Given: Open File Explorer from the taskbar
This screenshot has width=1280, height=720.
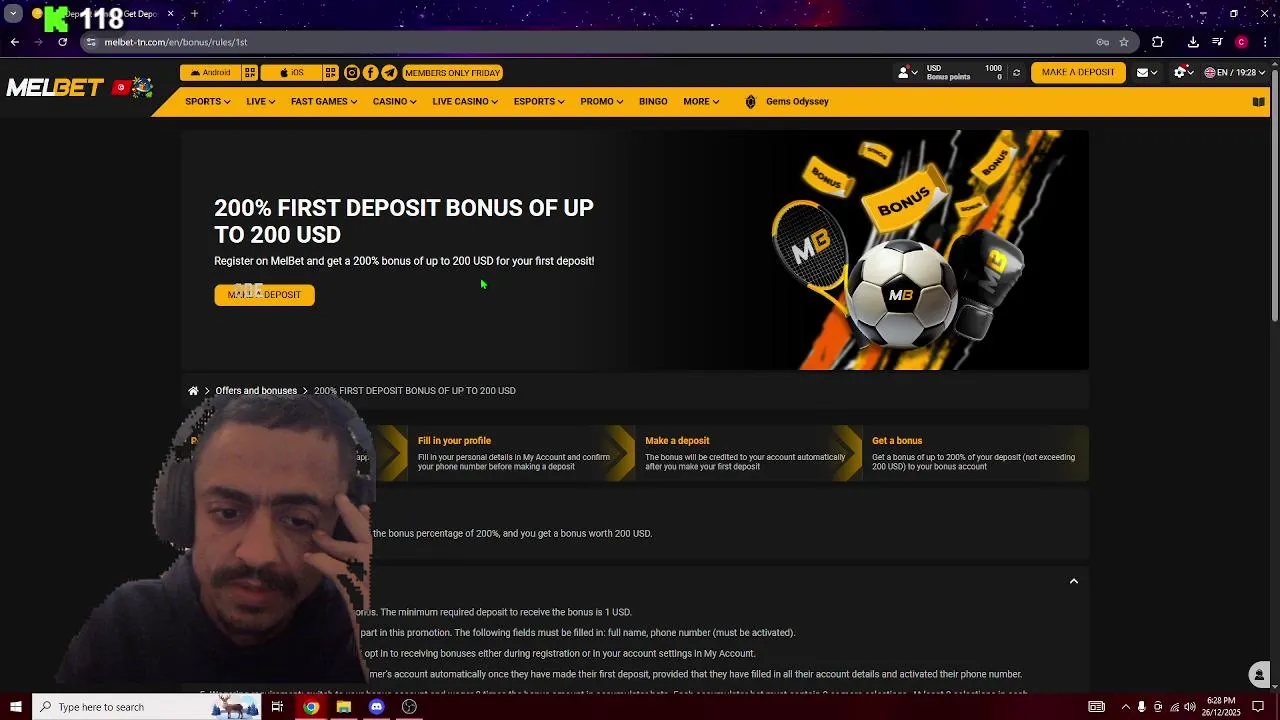Looking at the screenshot, I should pos(344,707).
